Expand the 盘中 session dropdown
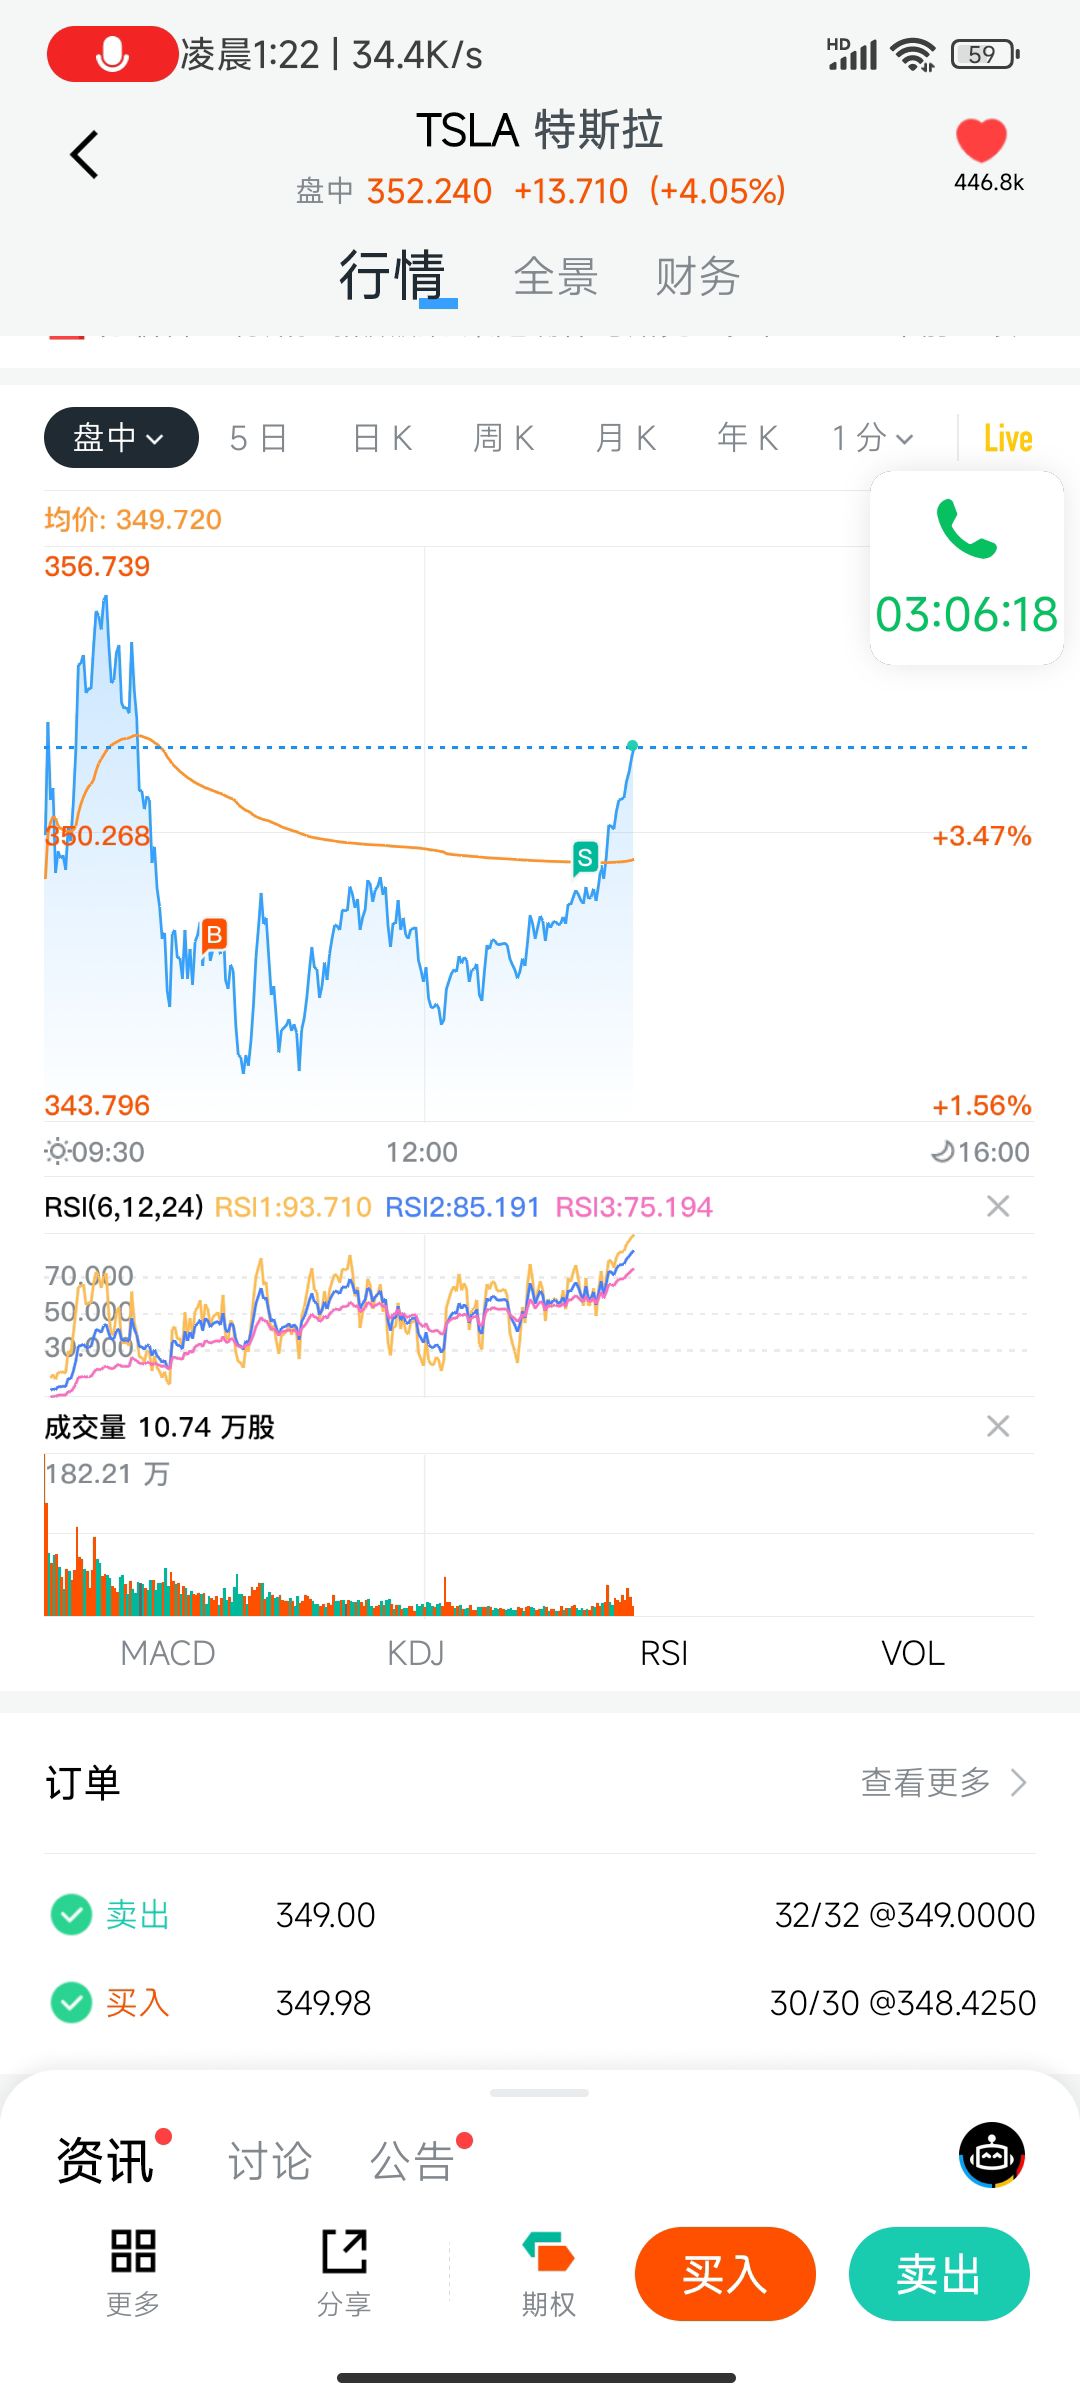The height and width of the screenshot is (2400, 1080). [x=120, y=438]
